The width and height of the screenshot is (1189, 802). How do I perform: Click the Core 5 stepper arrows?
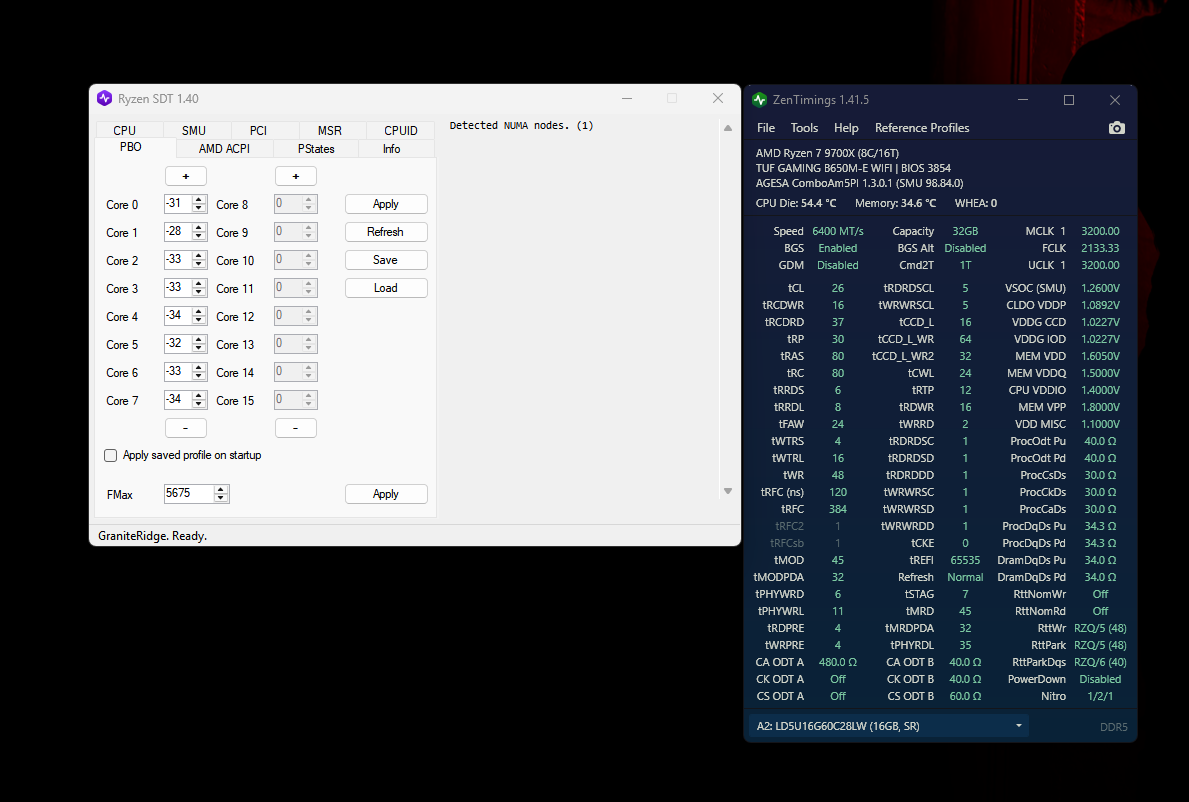[x=199, y=344]
